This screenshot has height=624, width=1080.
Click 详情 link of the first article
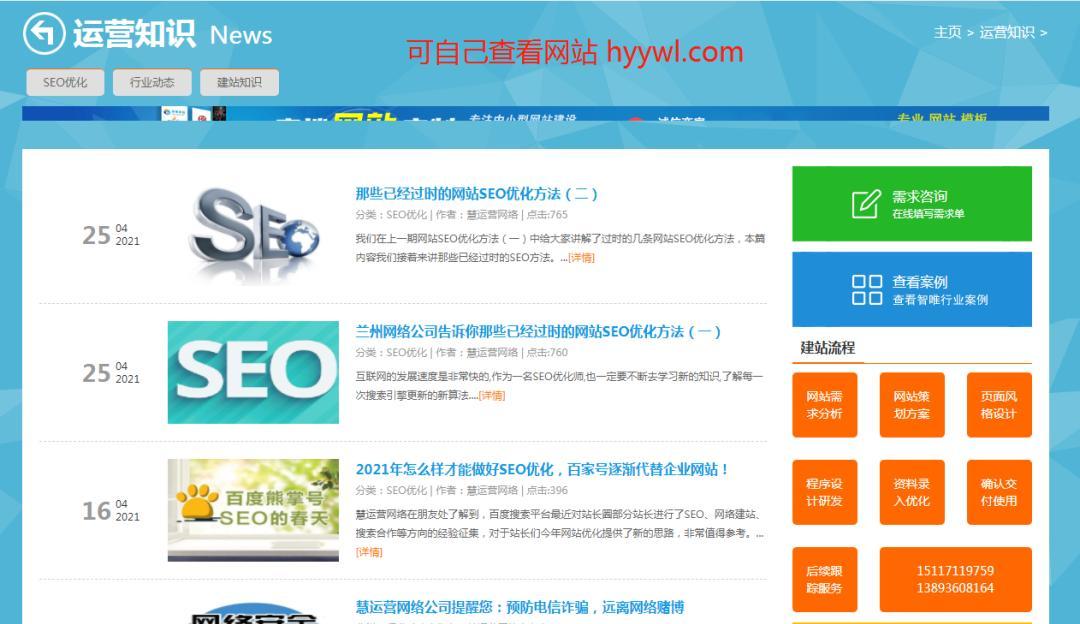[x=581, y=258]
